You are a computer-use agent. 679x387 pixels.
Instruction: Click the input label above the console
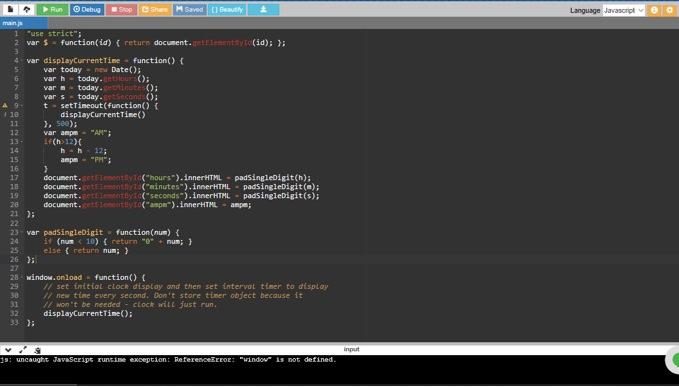pos(351,349)
